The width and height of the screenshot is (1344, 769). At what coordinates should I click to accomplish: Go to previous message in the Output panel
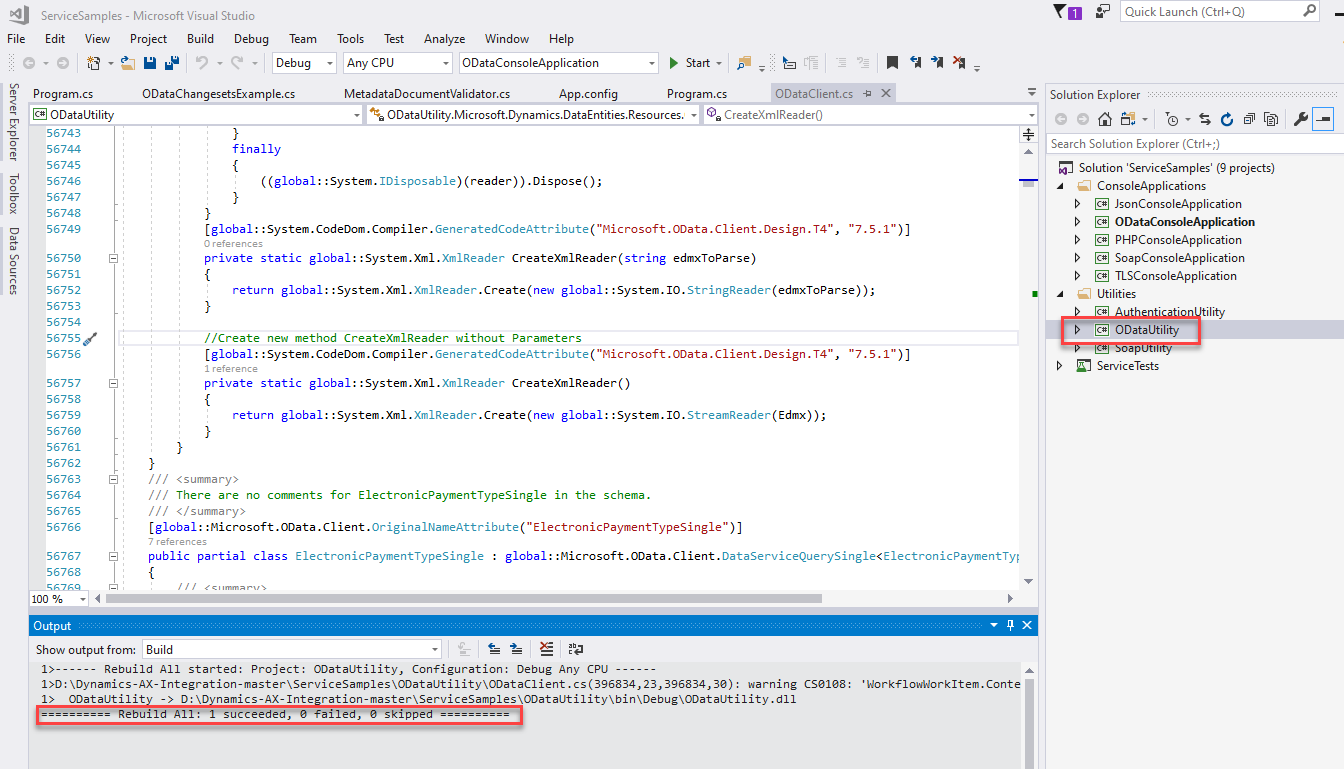pyautogui.click(x=494, y=649)
